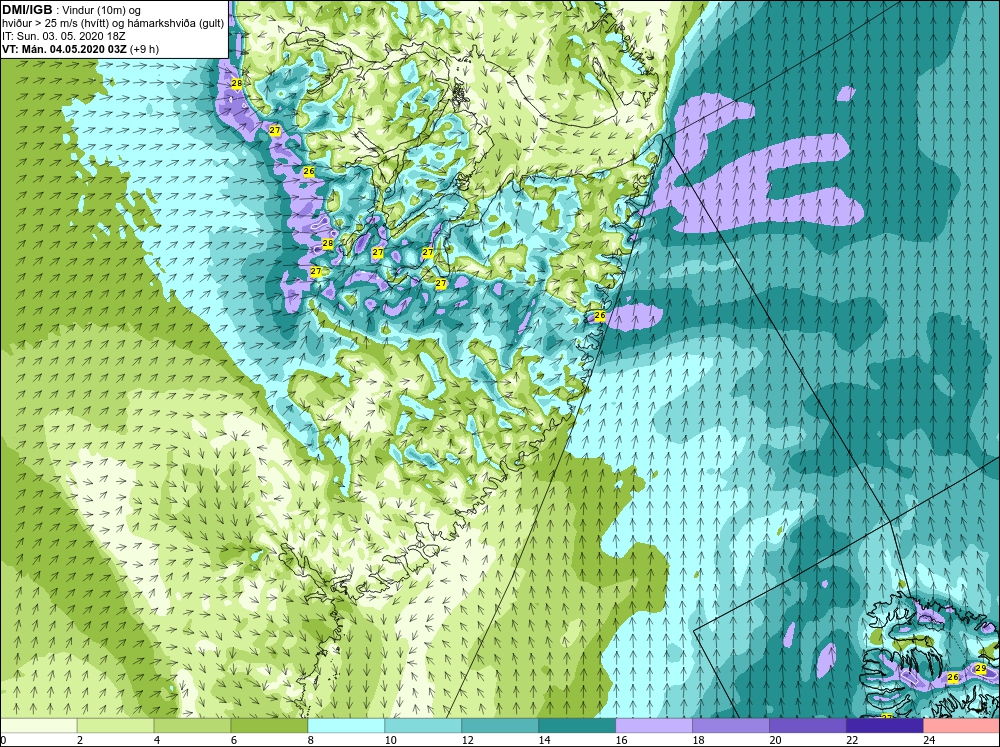The image size is (1000, 747).
Task: Click legend scale label '16'
Action: coord(621,740)
